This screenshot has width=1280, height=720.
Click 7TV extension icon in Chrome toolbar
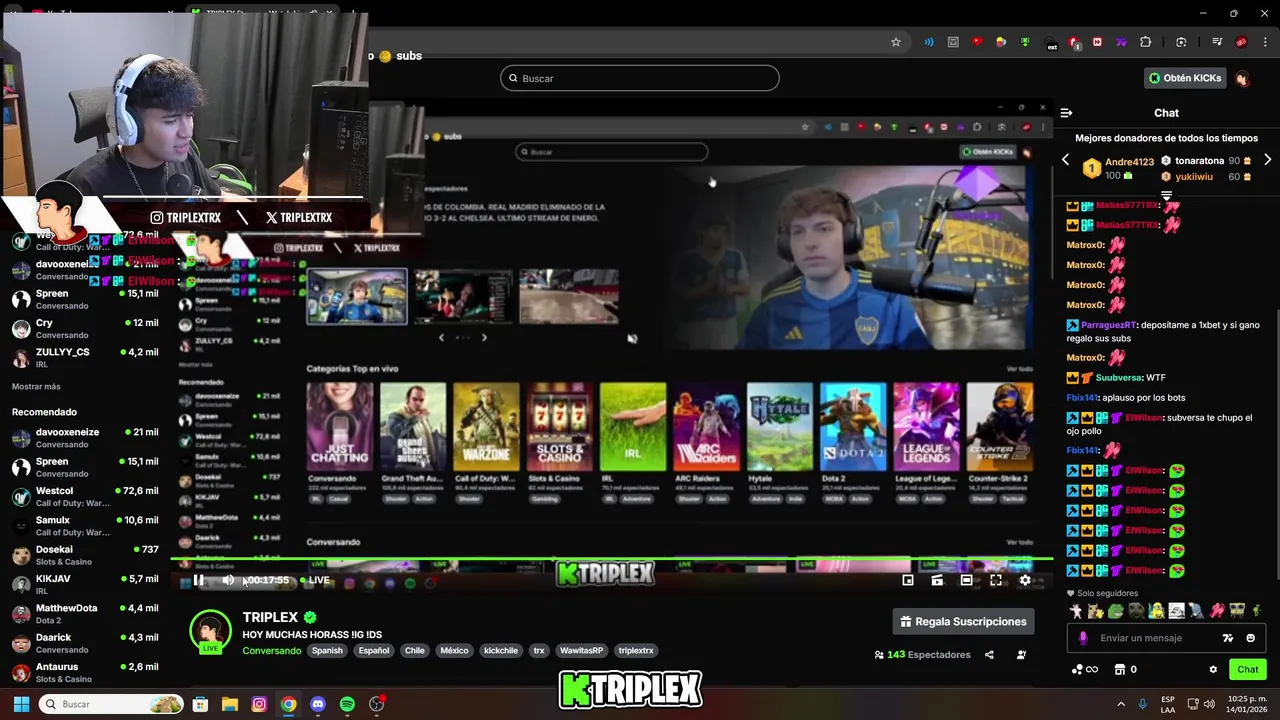(1121, 42)
